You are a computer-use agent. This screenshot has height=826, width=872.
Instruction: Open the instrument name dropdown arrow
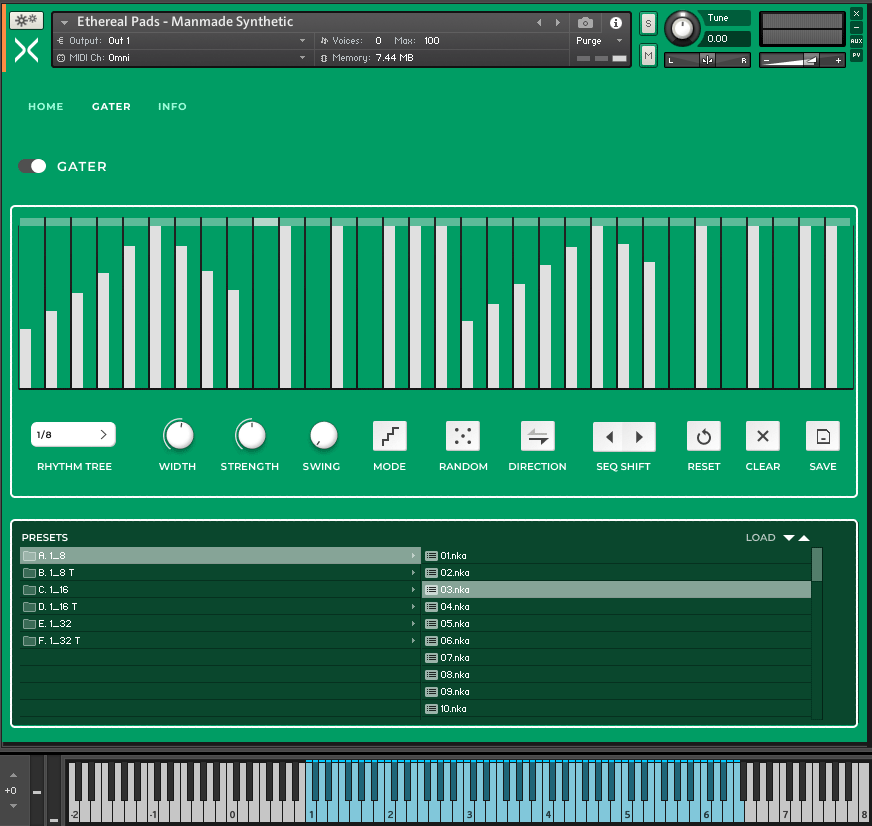(x=65, y=22)
